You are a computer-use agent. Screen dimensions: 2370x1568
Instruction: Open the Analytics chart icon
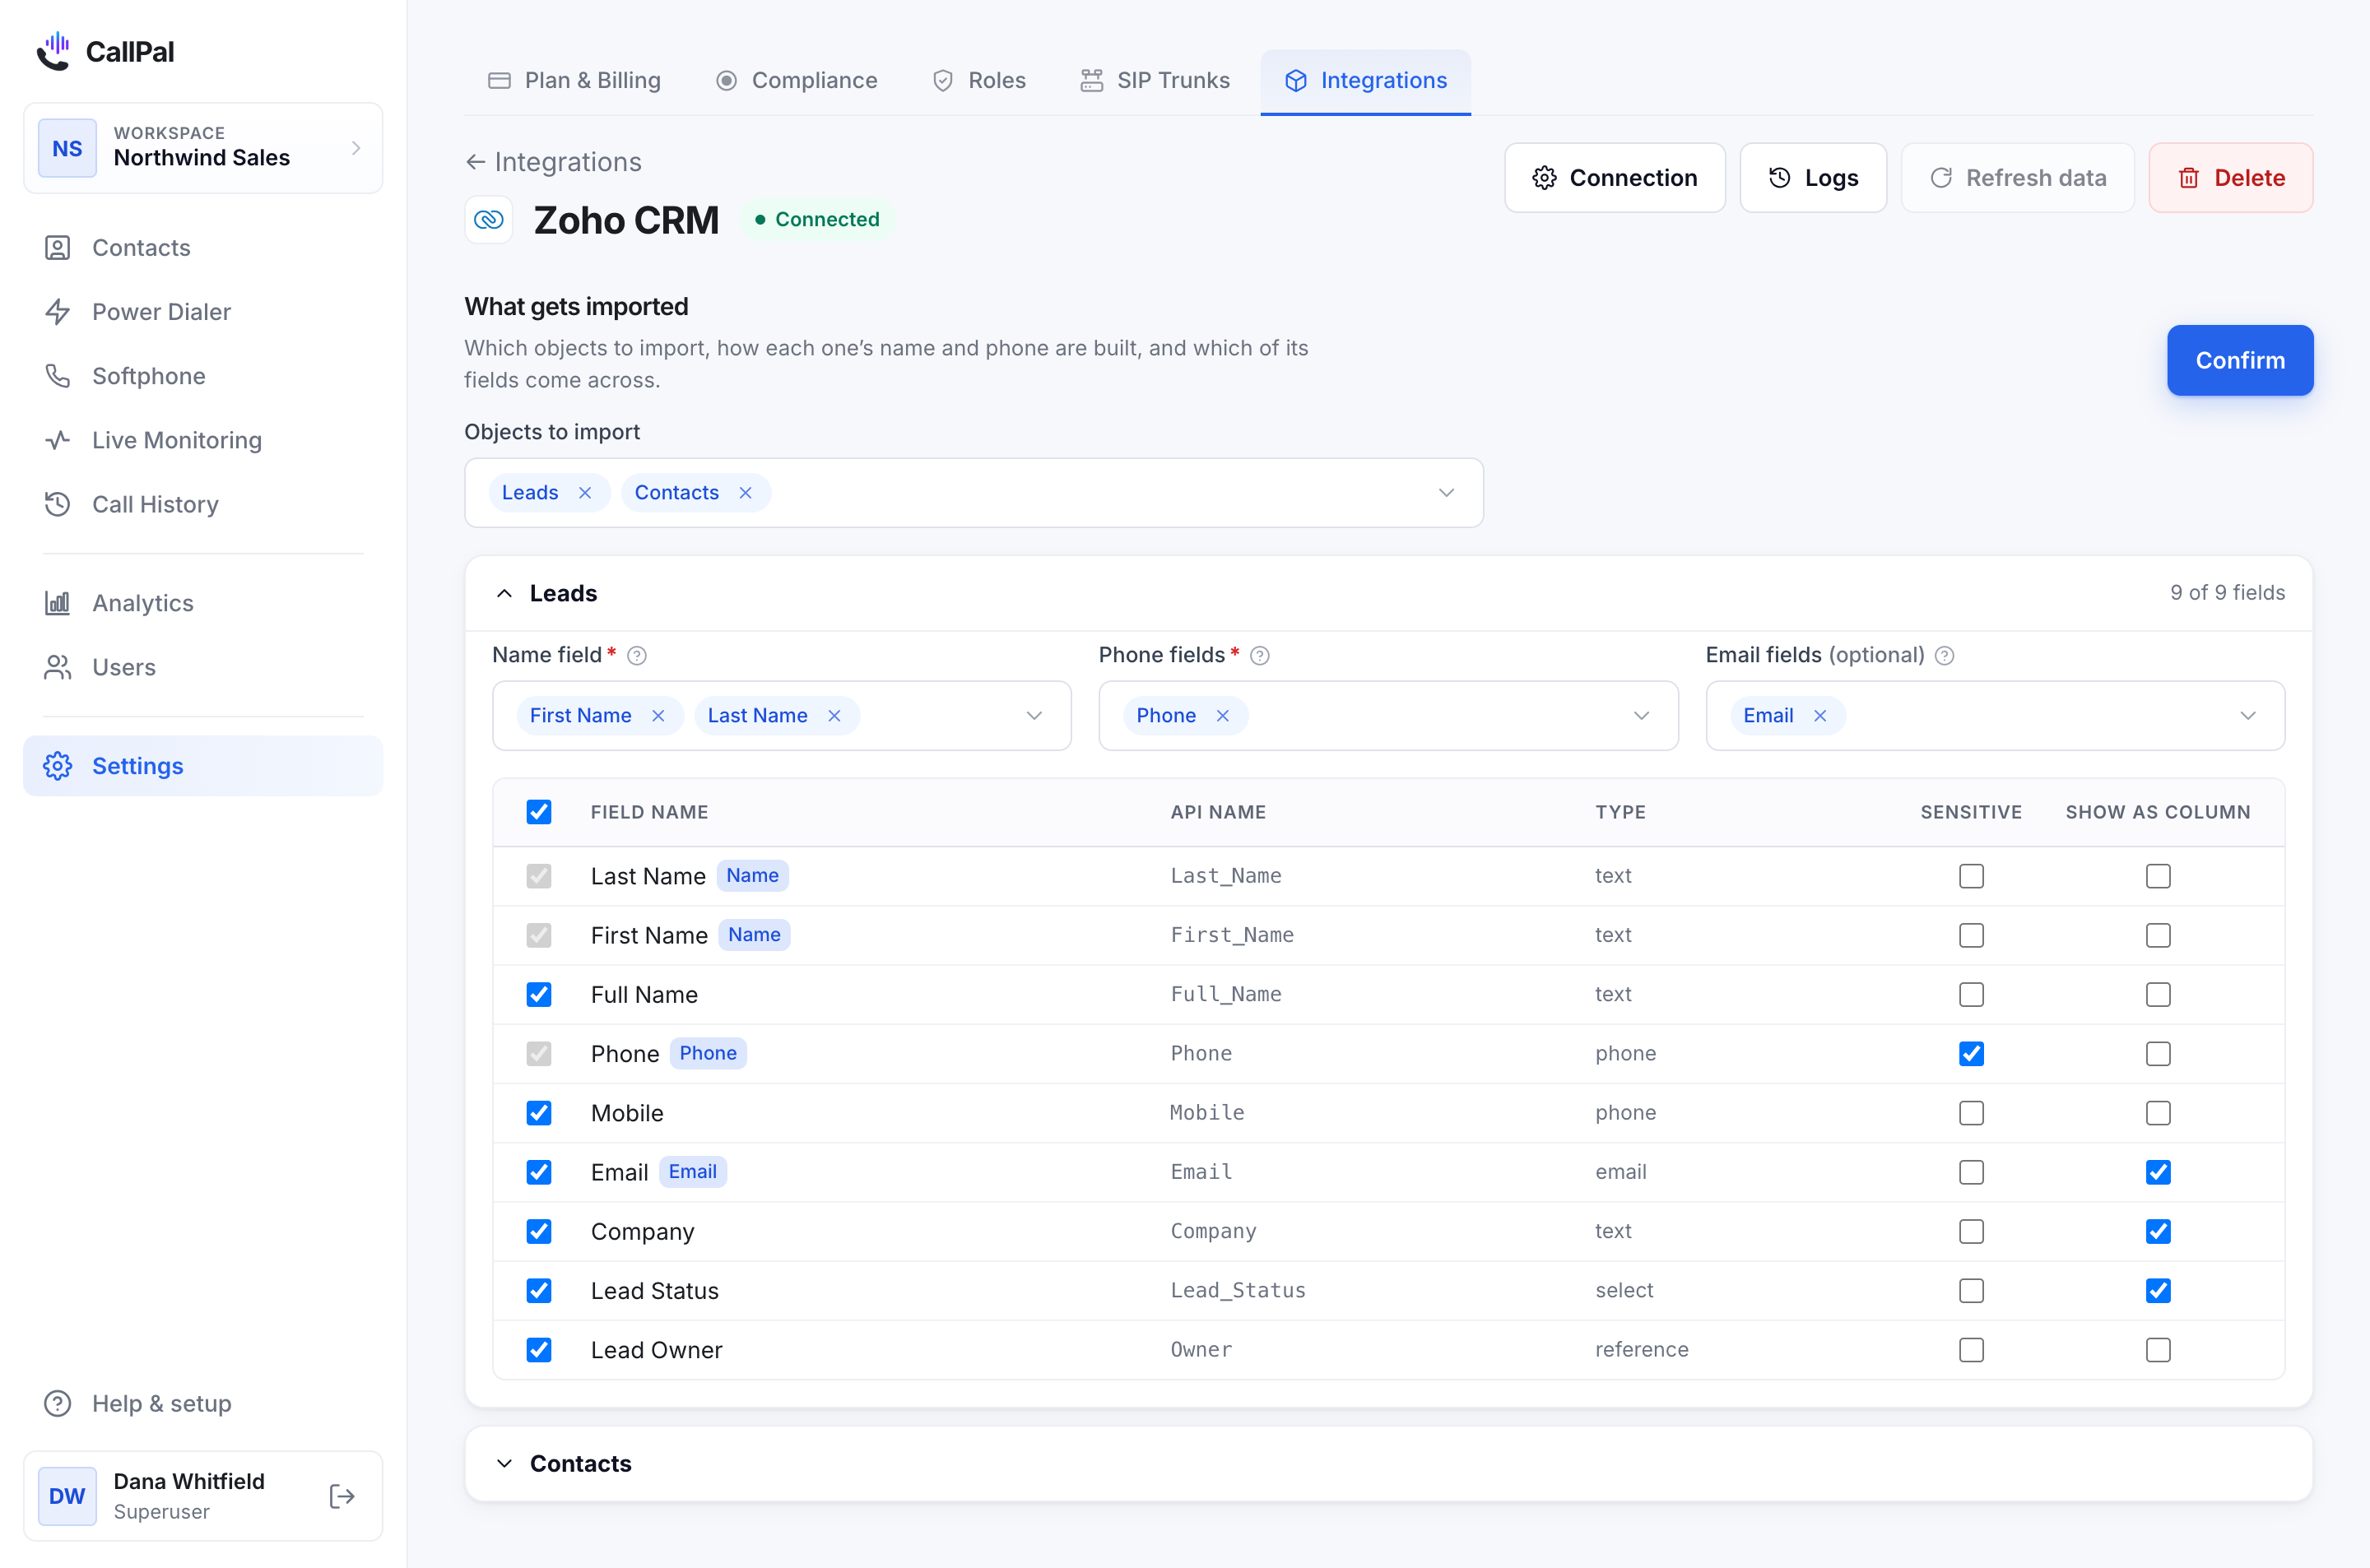click(58, 603)
